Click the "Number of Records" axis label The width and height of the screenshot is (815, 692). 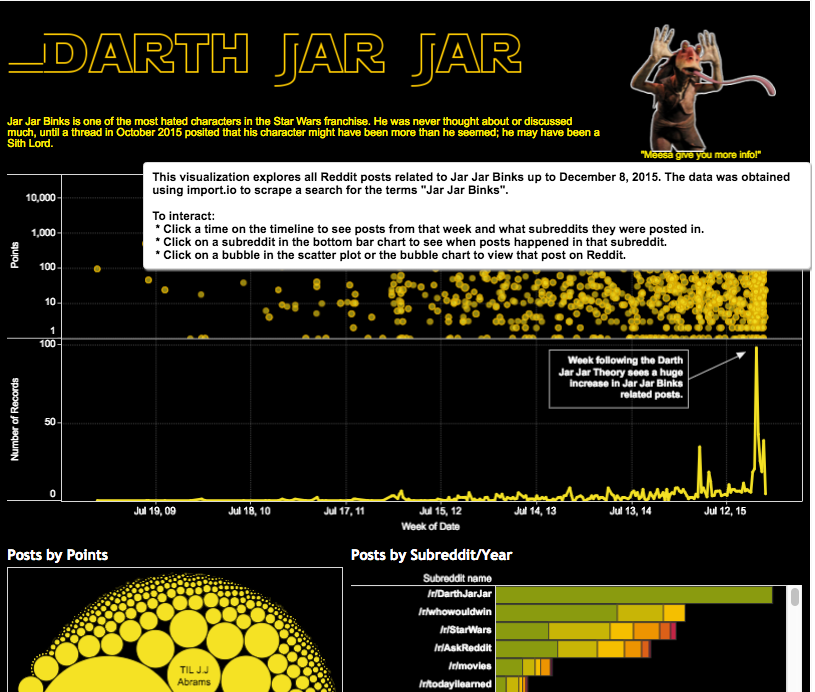pos(15,422)
